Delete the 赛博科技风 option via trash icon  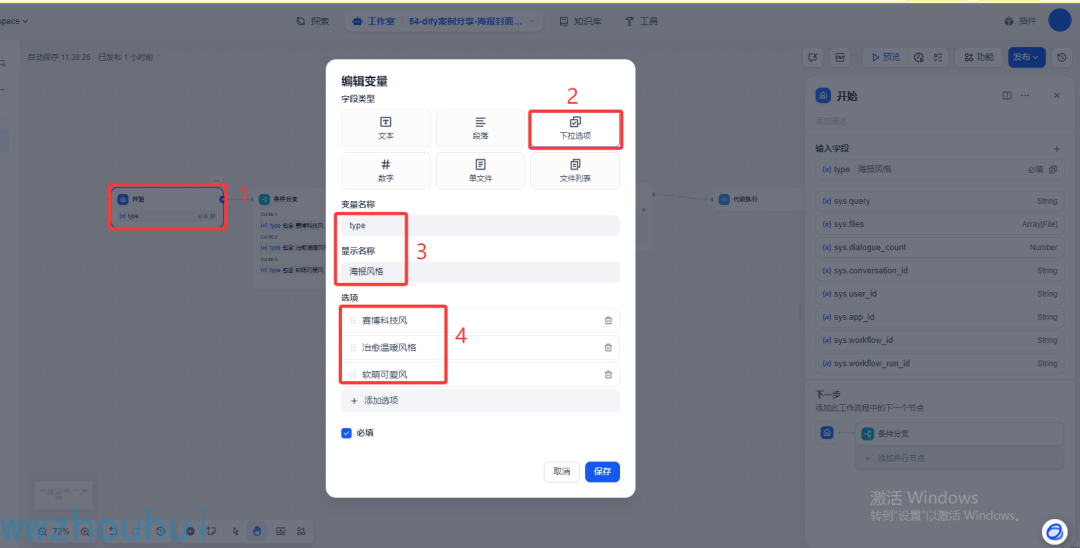608,320
